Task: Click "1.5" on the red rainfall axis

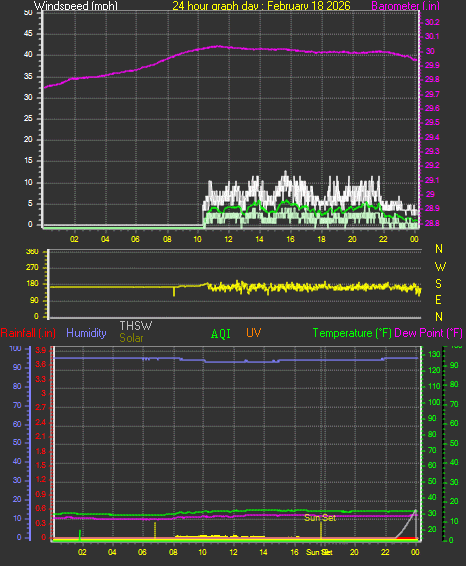Action: [x=41, y=465]
